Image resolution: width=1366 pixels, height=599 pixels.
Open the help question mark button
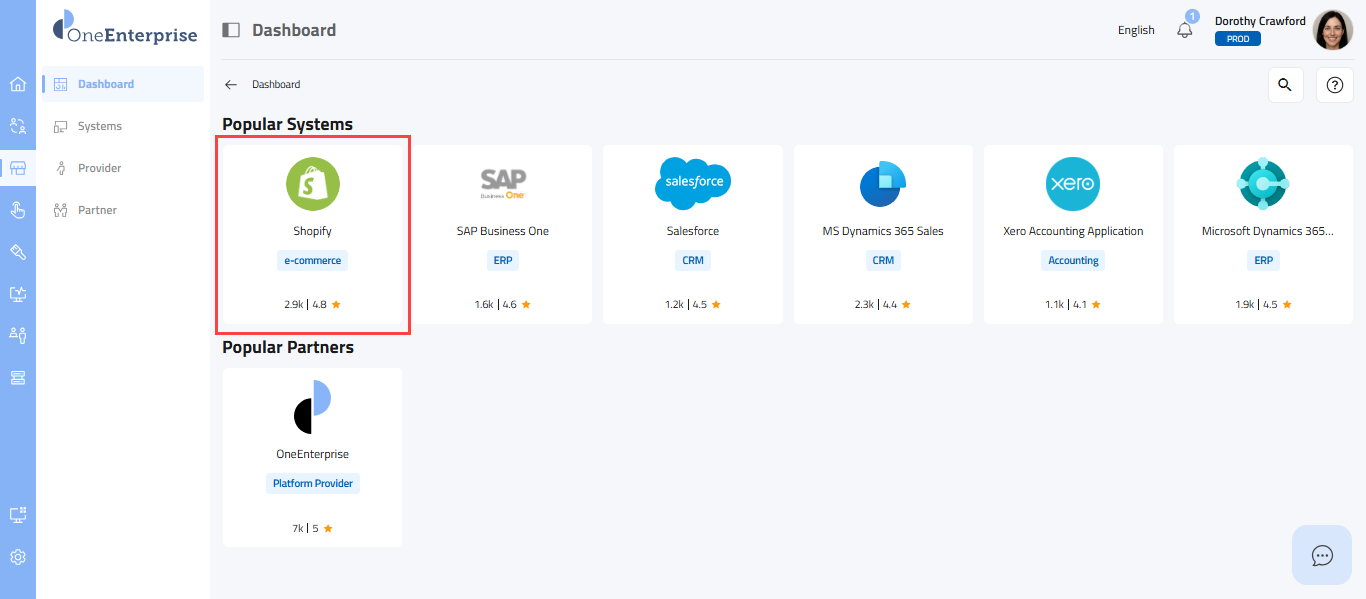coord(1334,85)
